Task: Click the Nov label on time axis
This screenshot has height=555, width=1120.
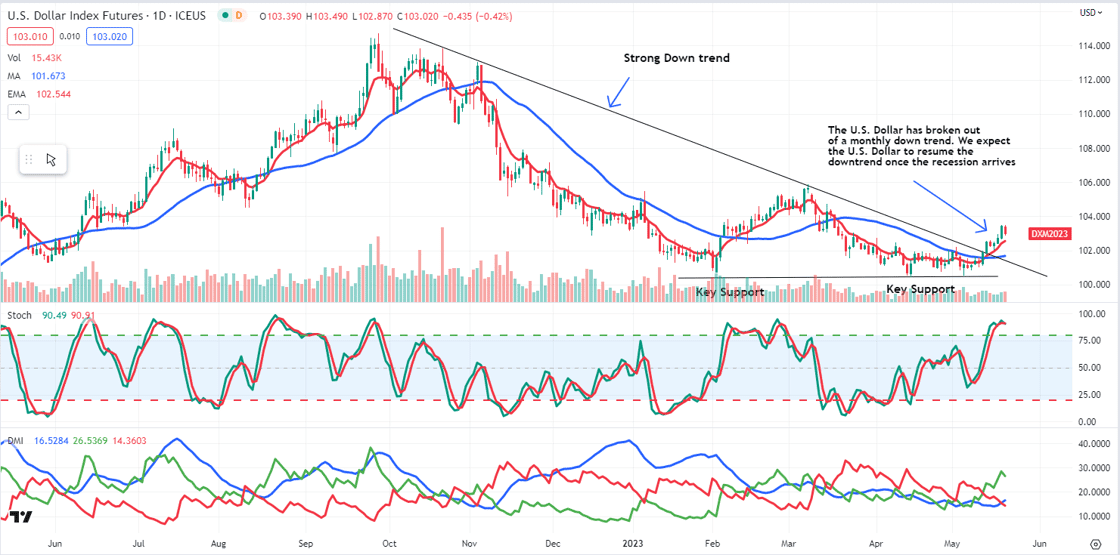Action: click(469, 542)
